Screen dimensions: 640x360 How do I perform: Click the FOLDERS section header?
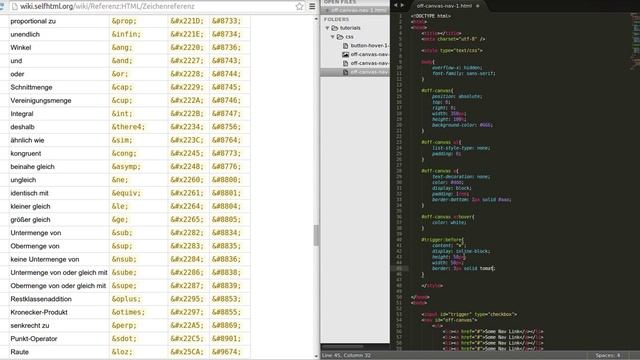[336, 19]
